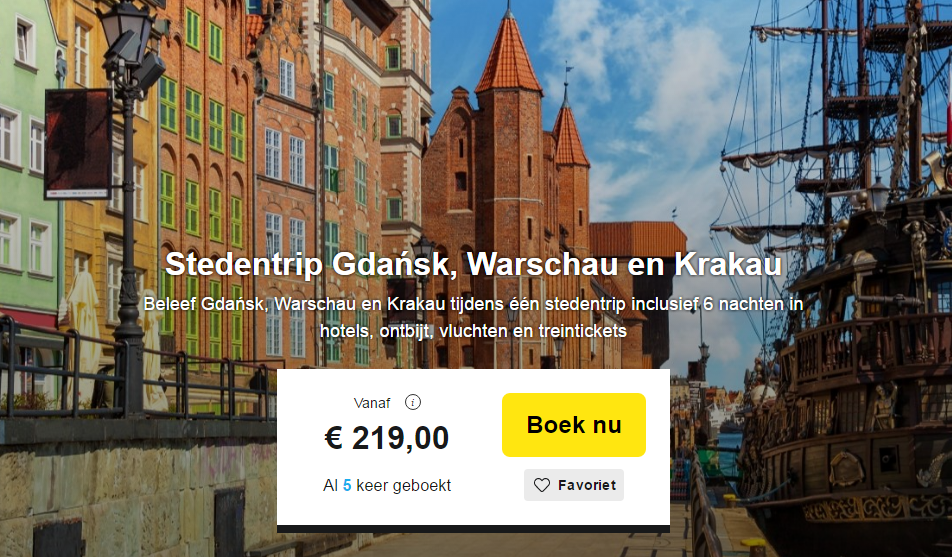This screenshot has height=557, width=952.
Task: Click the heart icon on Favoriet
Action: [542, 485]
